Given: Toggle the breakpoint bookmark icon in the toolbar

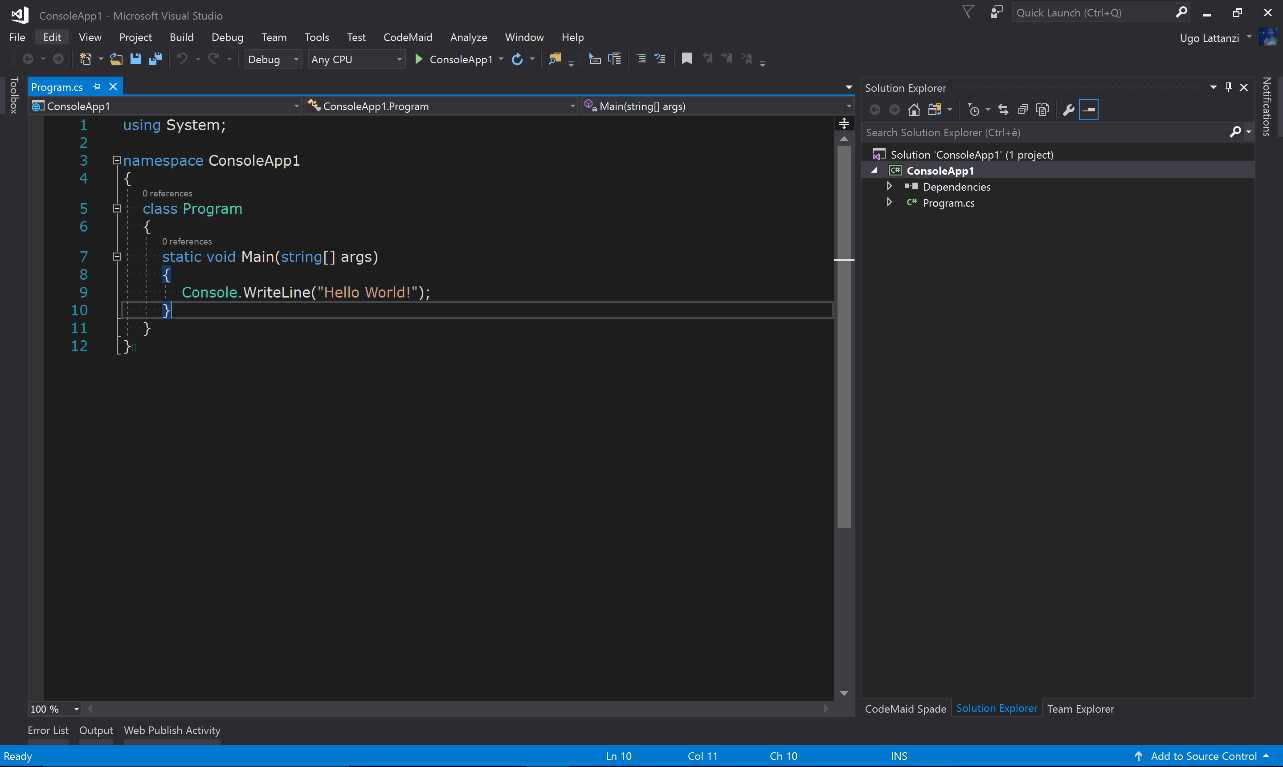Looking at the screenshot, I should point(687,59).
